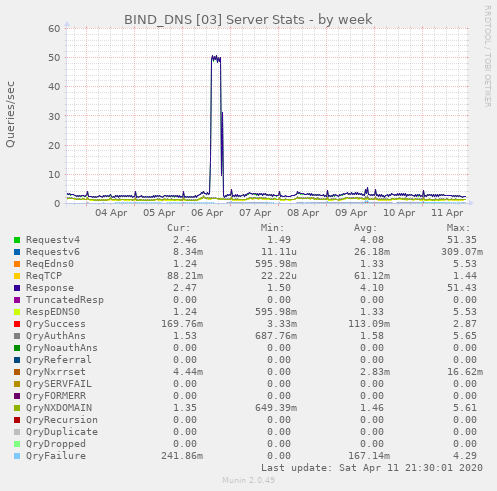Click Response max value 51.43
The height and width of the screenshot is (491, 497).
click(x=462, y=288)
